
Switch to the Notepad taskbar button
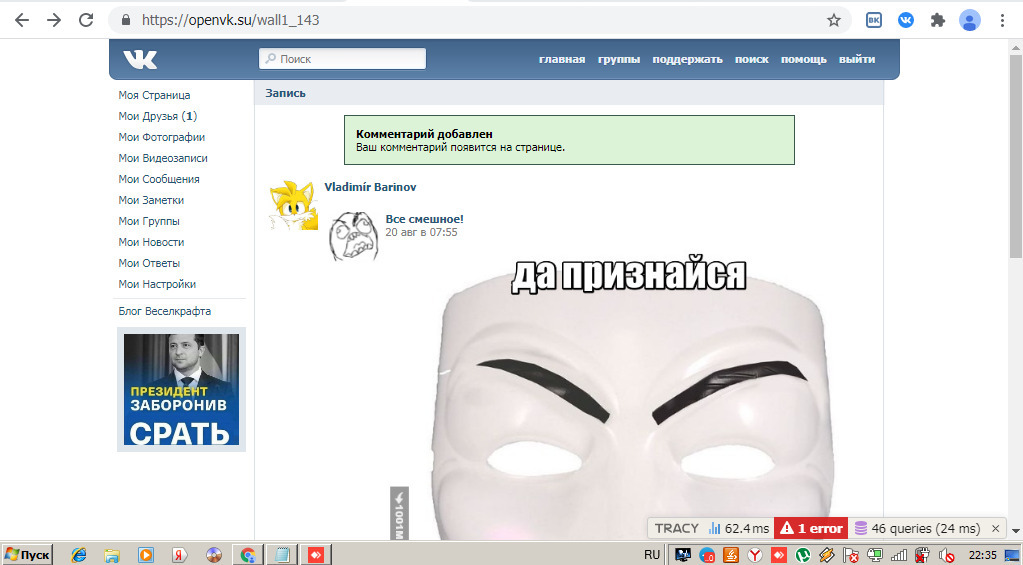pos(282,555)
